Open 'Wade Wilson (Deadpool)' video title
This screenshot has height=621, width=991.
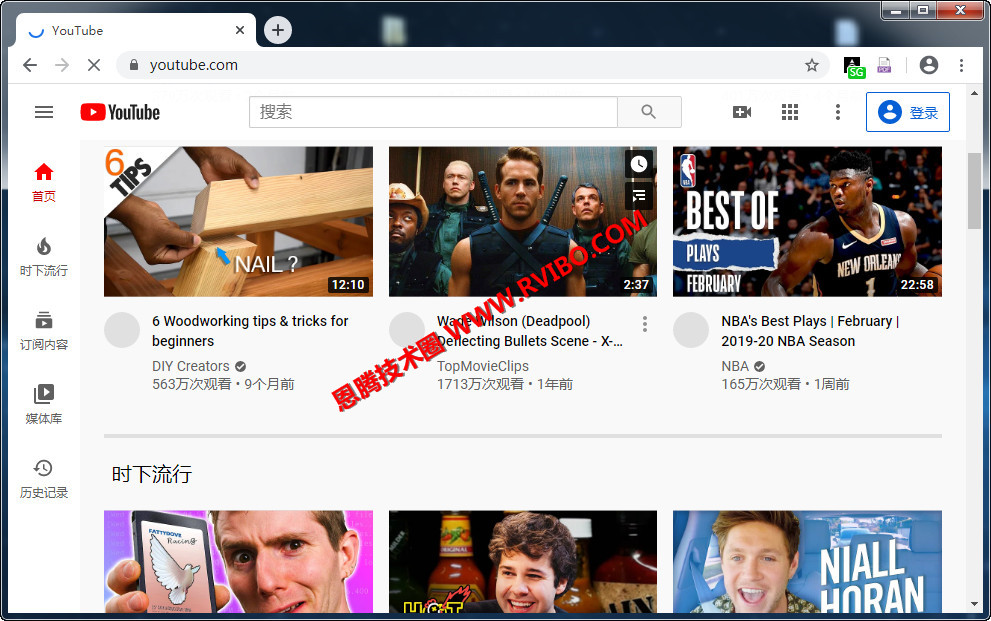[530, 331]
